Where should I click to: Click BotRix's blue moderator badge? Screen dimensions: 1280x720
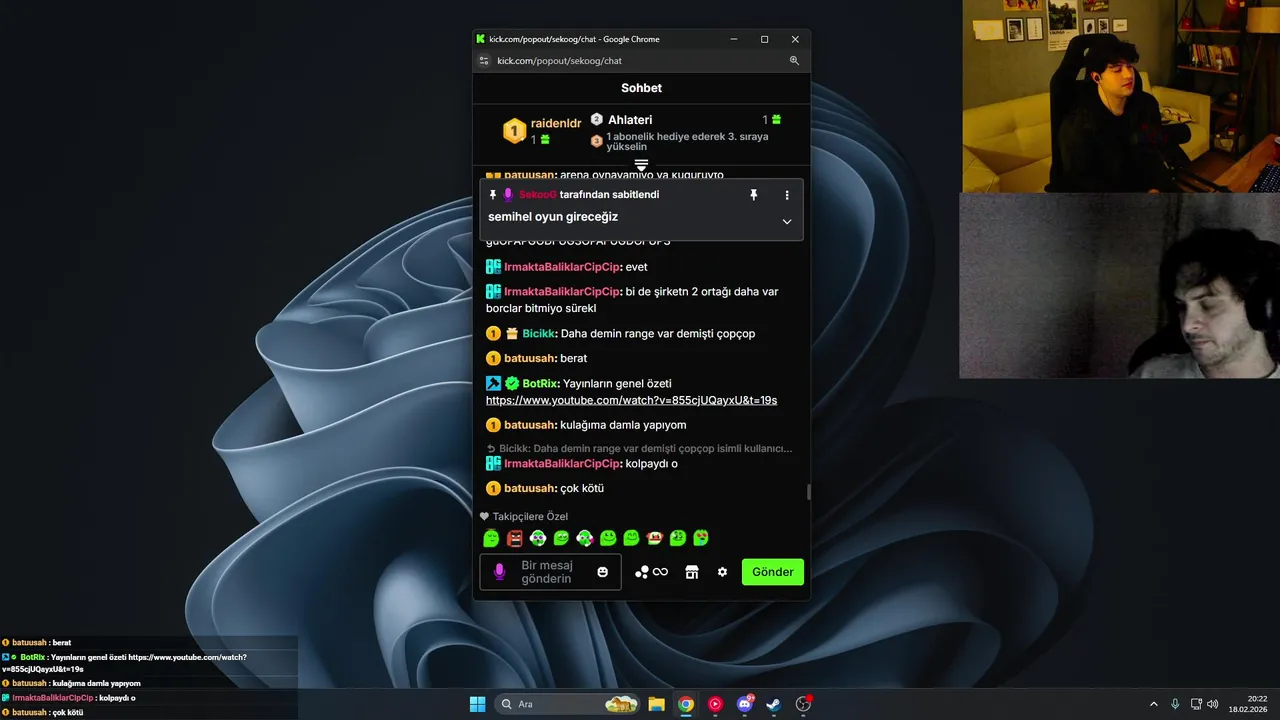[493, 383]
